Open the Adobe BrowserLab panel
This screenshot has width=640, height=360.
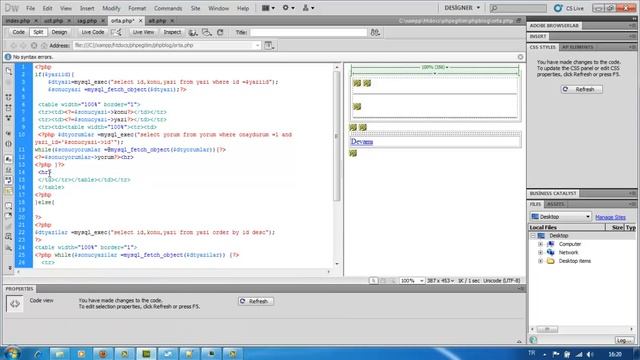[x=554, y=26]
